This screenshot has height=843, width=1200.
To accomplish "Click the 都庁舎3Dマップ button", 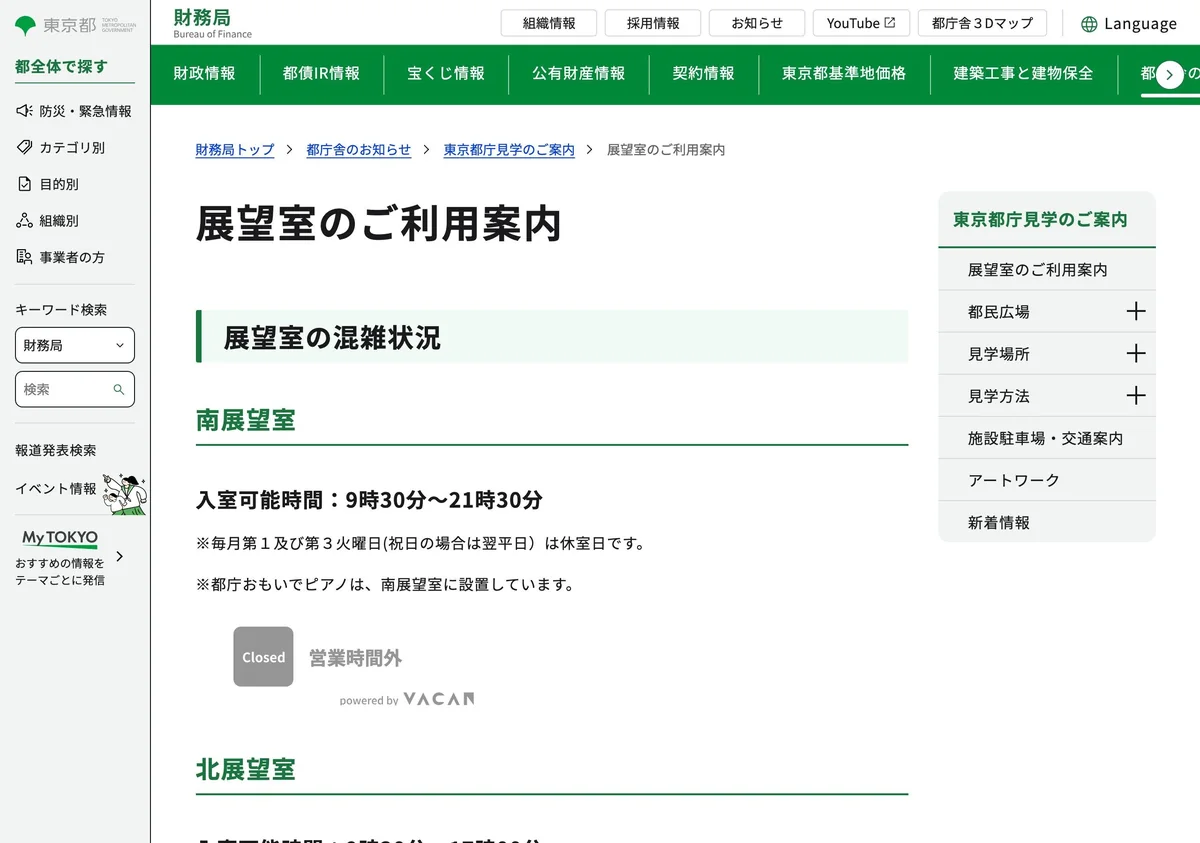I will [982, 23].
